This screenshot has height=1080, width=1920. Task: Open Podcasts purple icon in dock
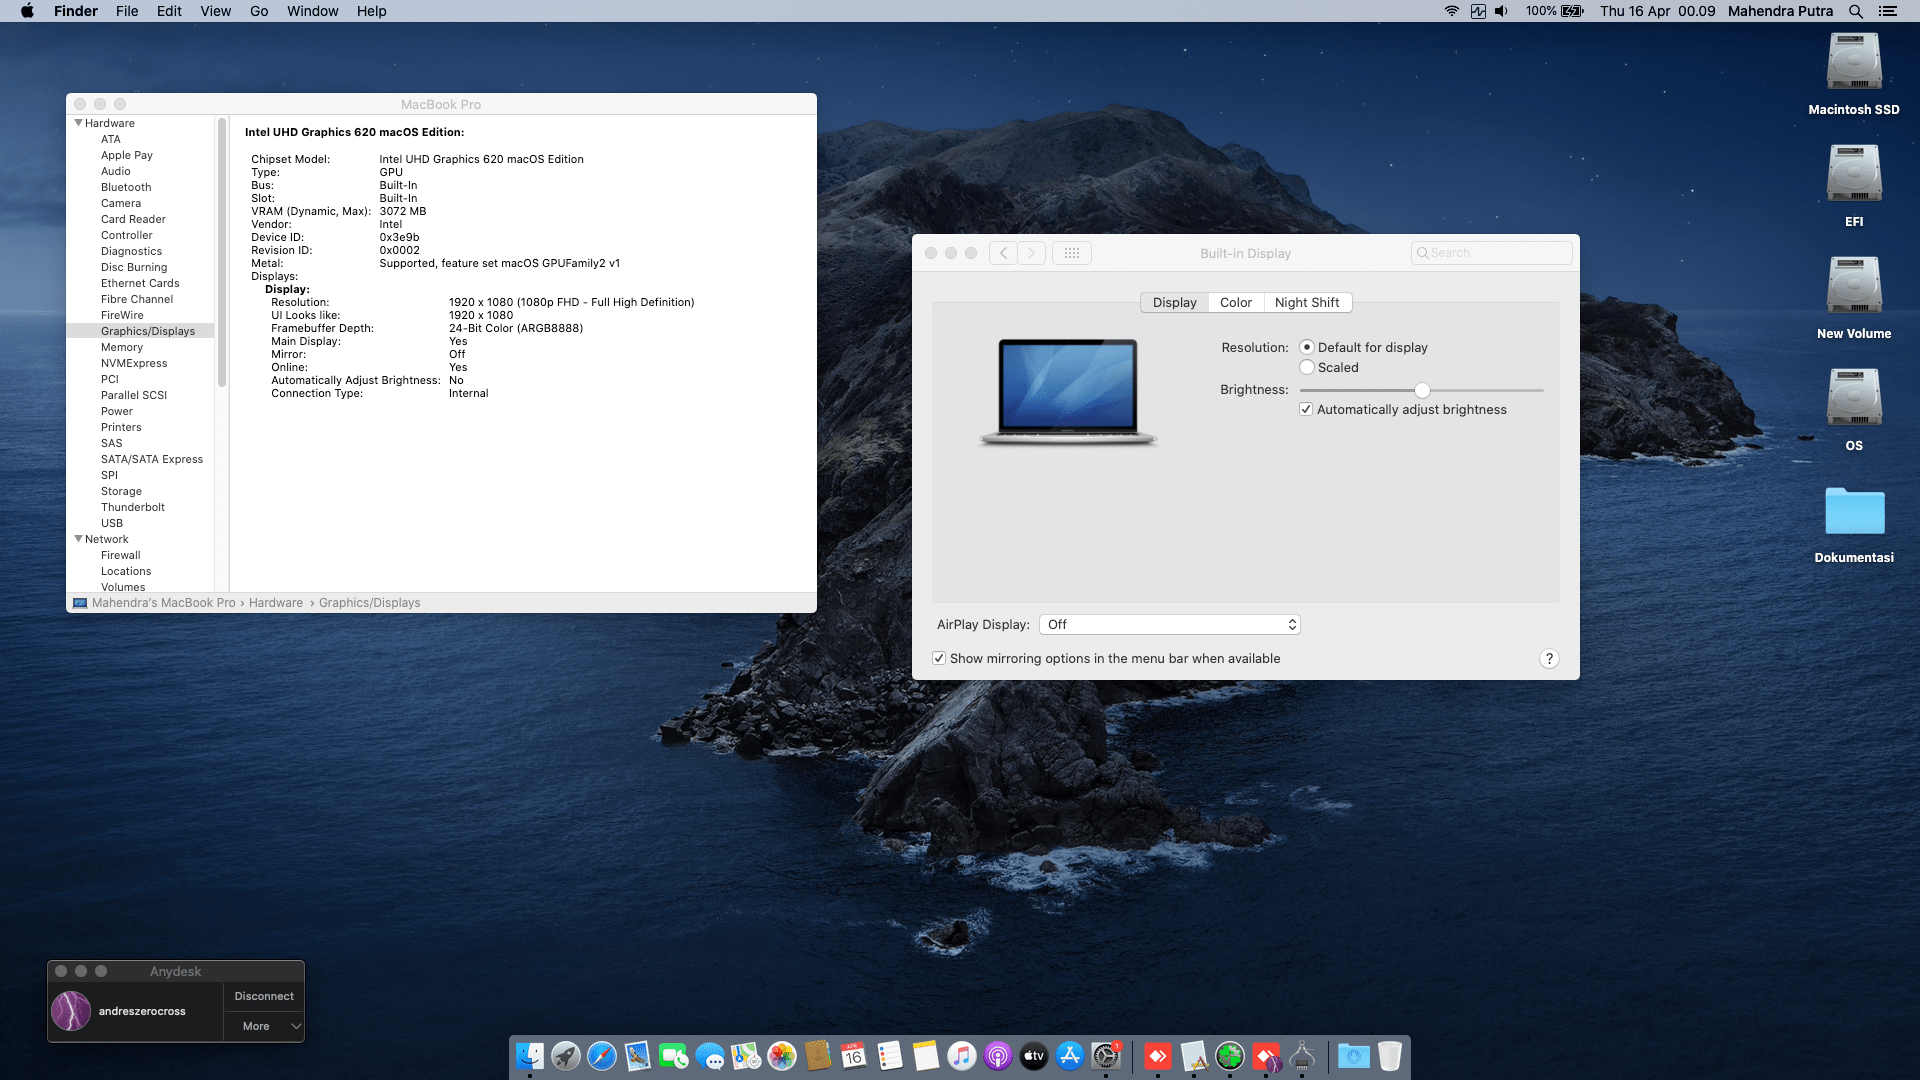(x=998, y=1056)
